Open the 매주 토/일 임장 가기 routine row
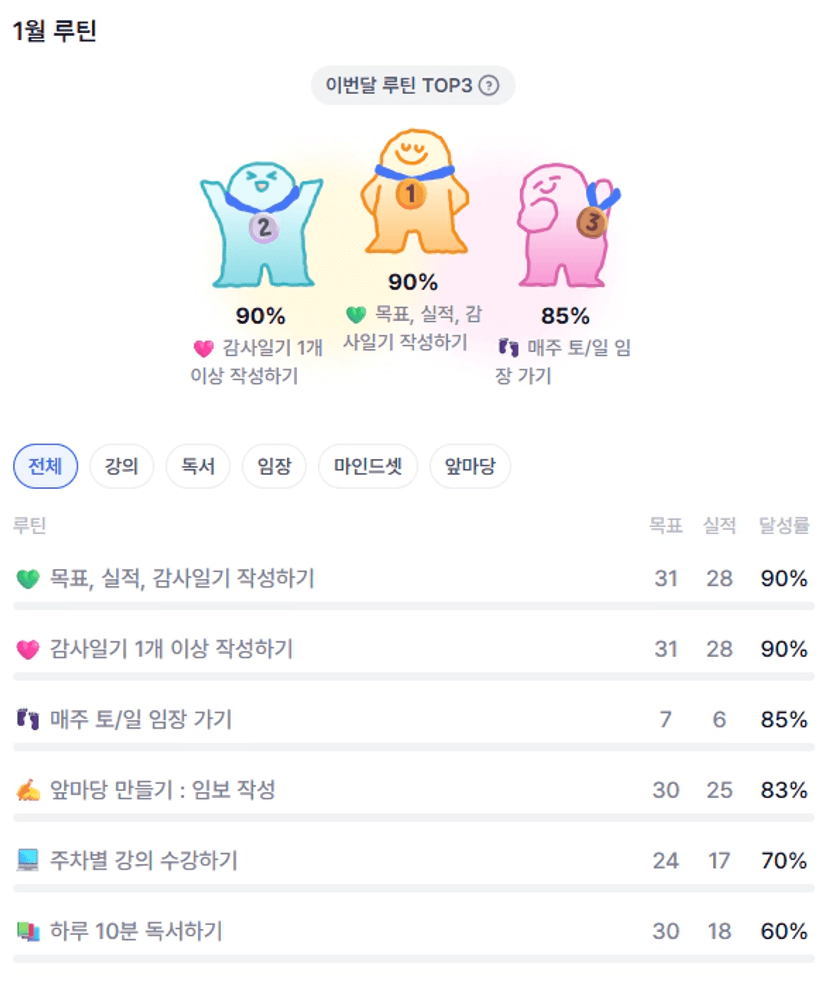827x992 pixels. pyautogui.click(x=140, y=720)
